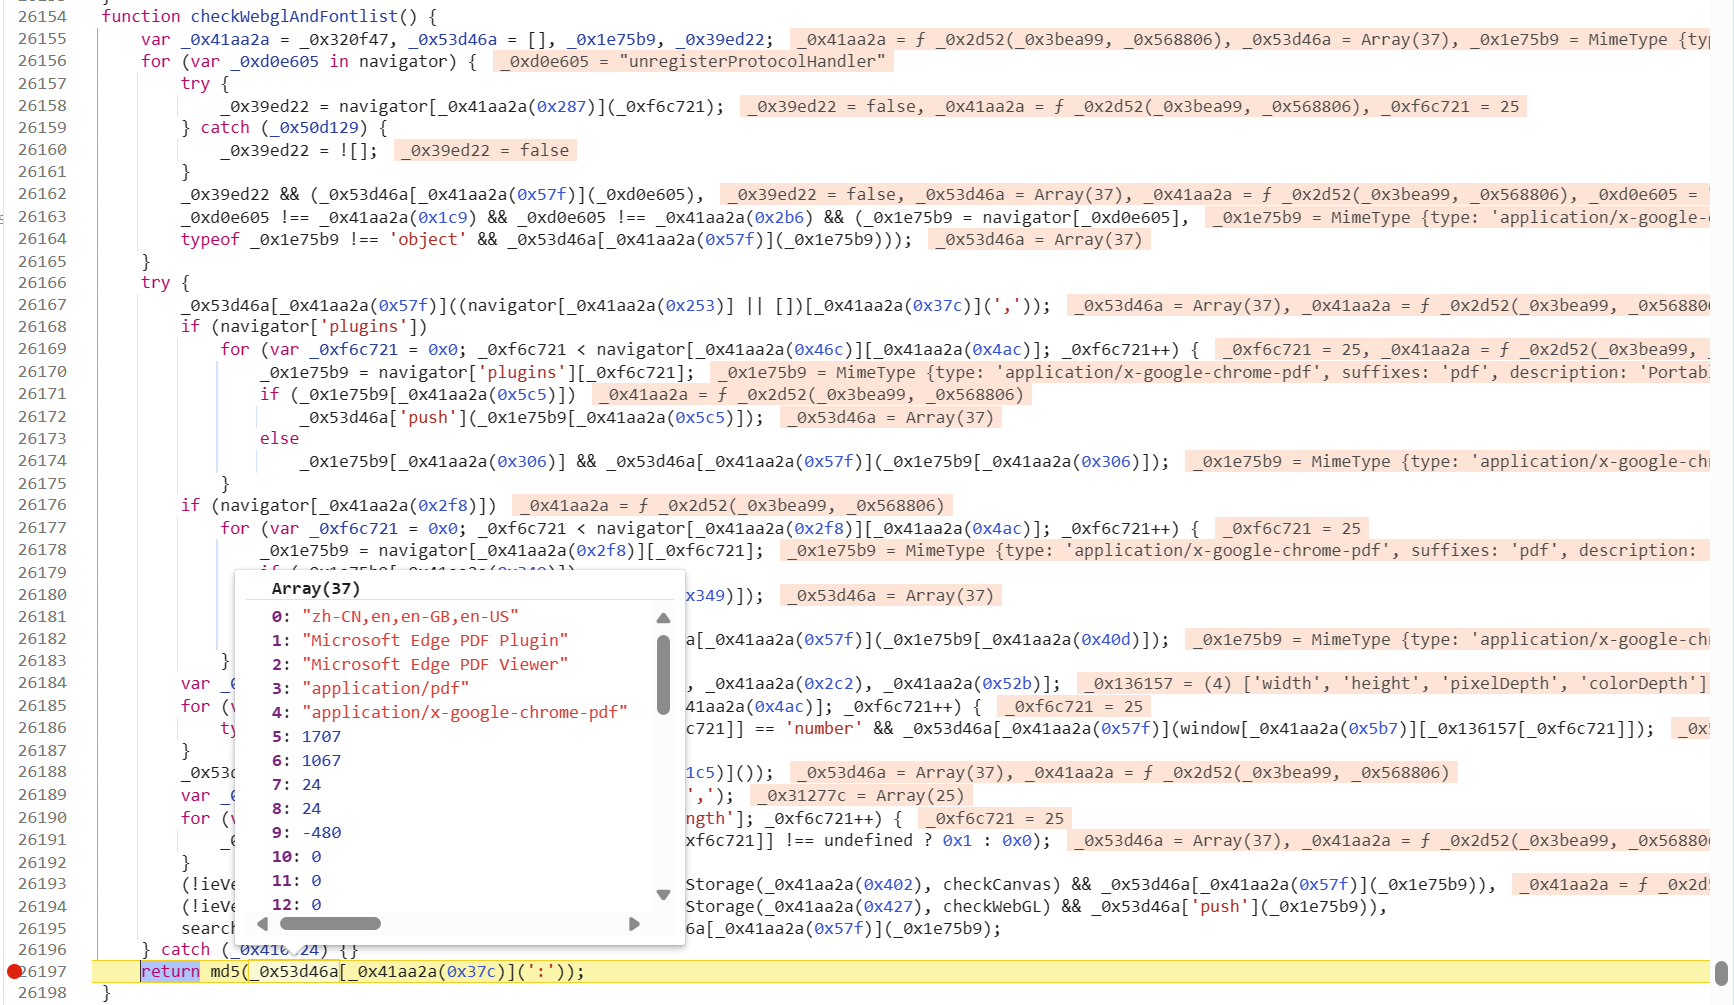The image size is (1734, 1005).
Task: Click hex literal 0x287 on line 26158
Action: (562, 107)
